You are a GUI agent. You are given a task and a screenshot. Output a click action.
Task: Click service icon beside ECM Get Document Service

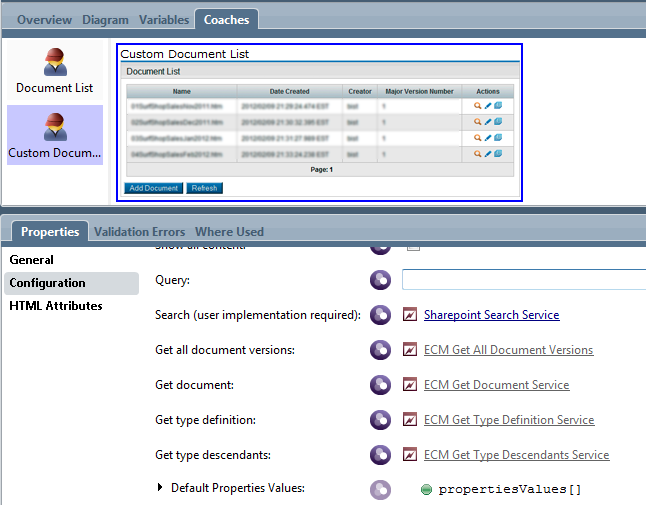pos(410,385)
